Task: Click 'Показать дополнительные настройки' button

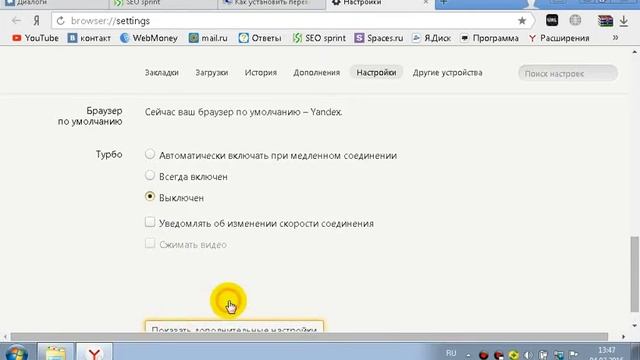Action: click(x=234, y=327)
